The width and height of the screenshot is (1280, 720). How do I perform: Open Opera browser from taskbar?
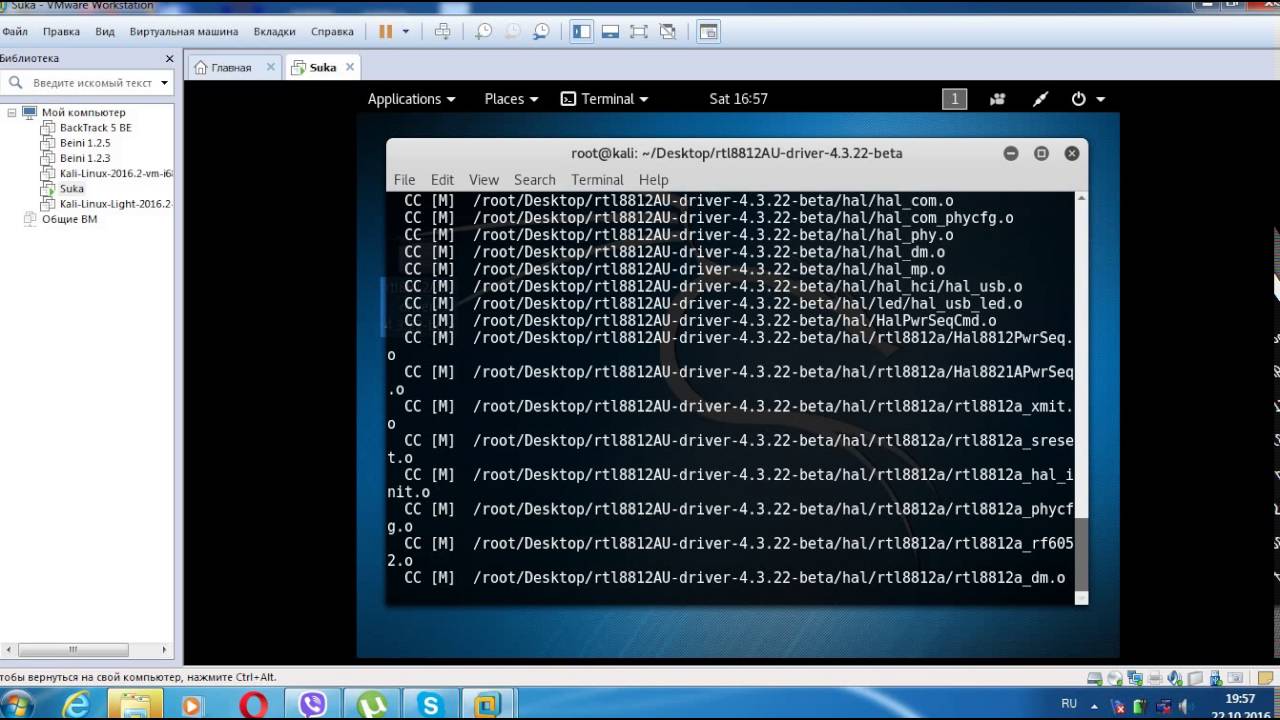(x=254, y=705)
